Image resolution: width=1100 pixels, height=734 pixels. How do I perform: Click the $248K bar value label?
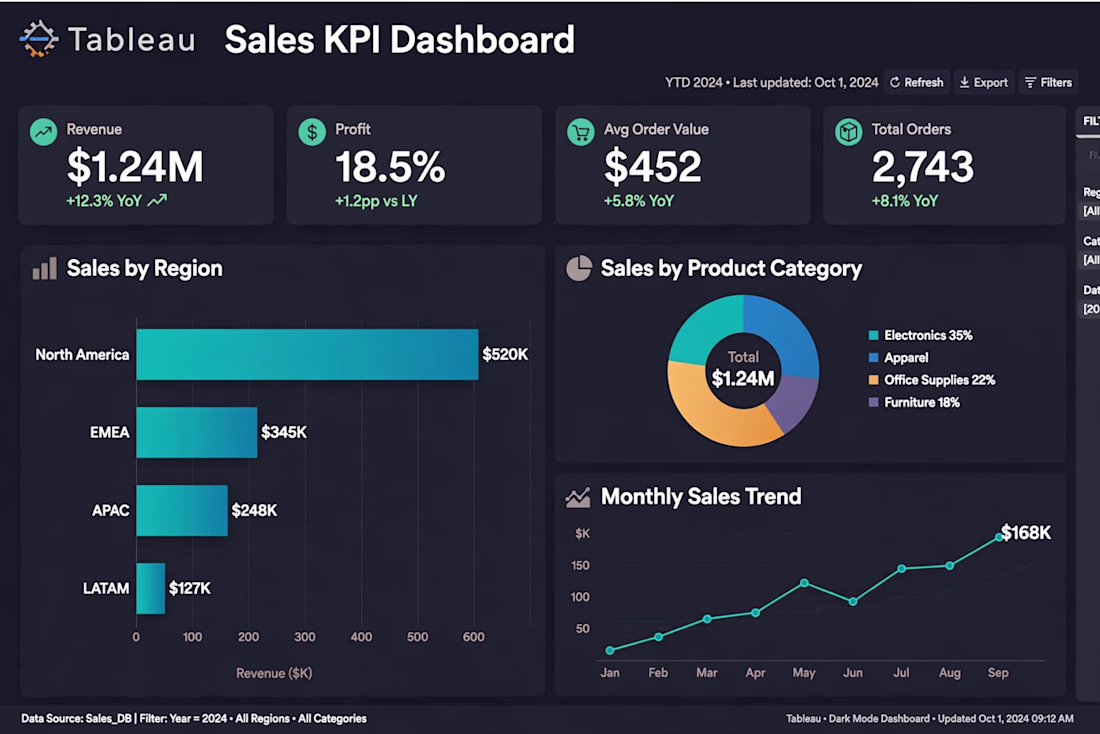(x=255, y=510)
